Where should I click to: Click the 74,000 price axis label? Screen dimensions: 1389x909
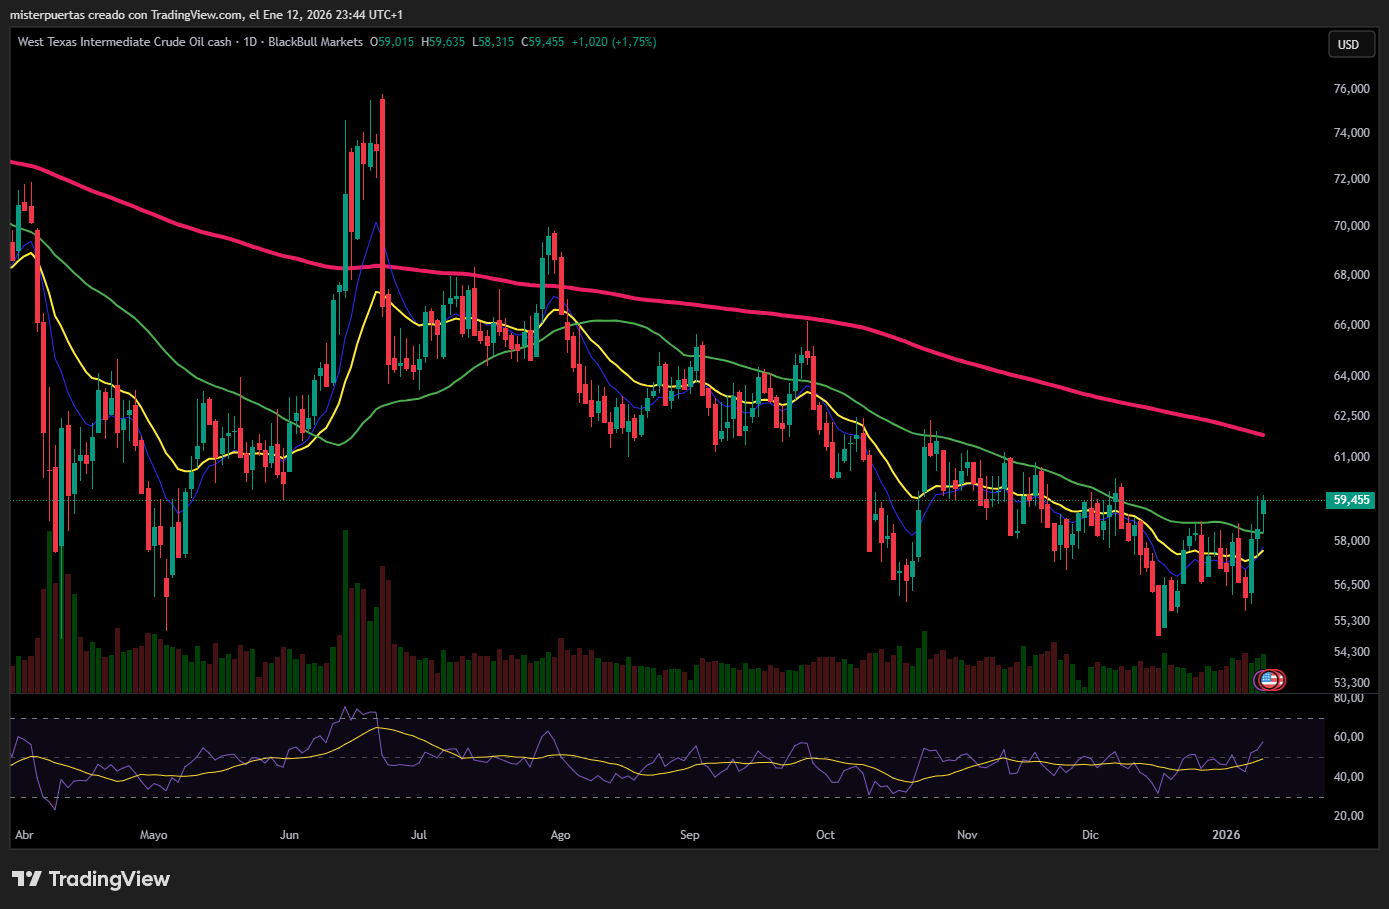tap(1352, 133)
